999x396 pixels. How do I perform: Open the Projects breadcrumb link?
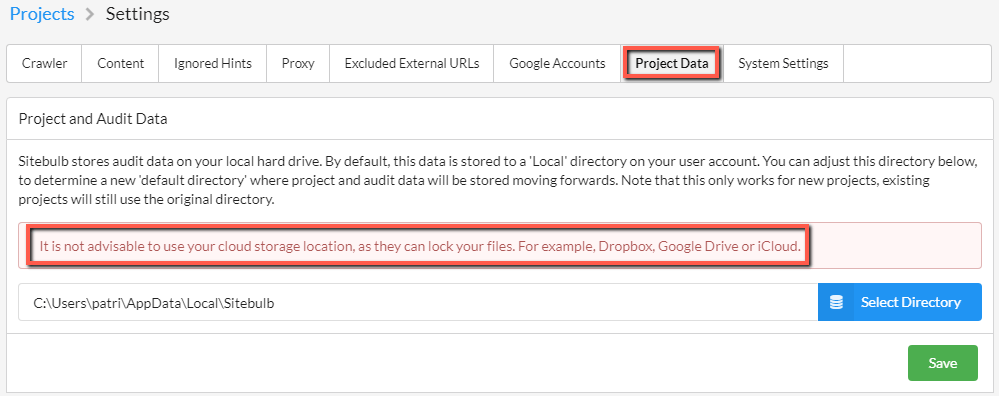tap(42, 14)
